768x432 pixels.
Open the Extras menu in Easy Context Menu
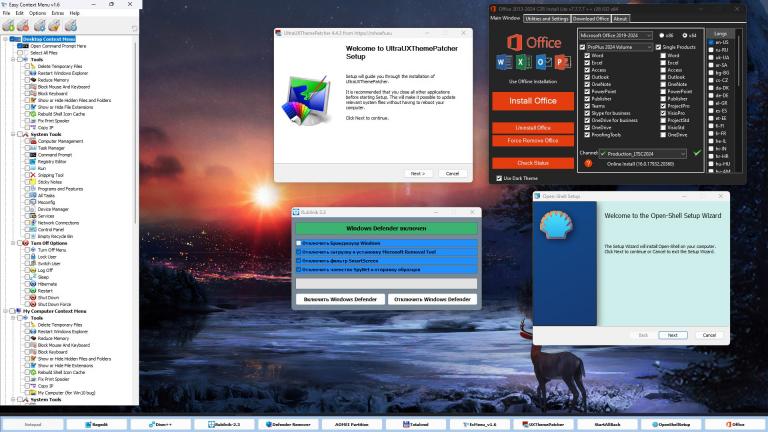tap(57, 13)
